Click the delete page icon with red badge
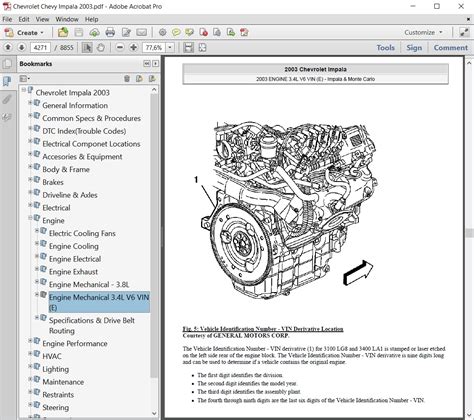Image resolution: width=474 pixels, height=420 pixels. tap(203, 32)
